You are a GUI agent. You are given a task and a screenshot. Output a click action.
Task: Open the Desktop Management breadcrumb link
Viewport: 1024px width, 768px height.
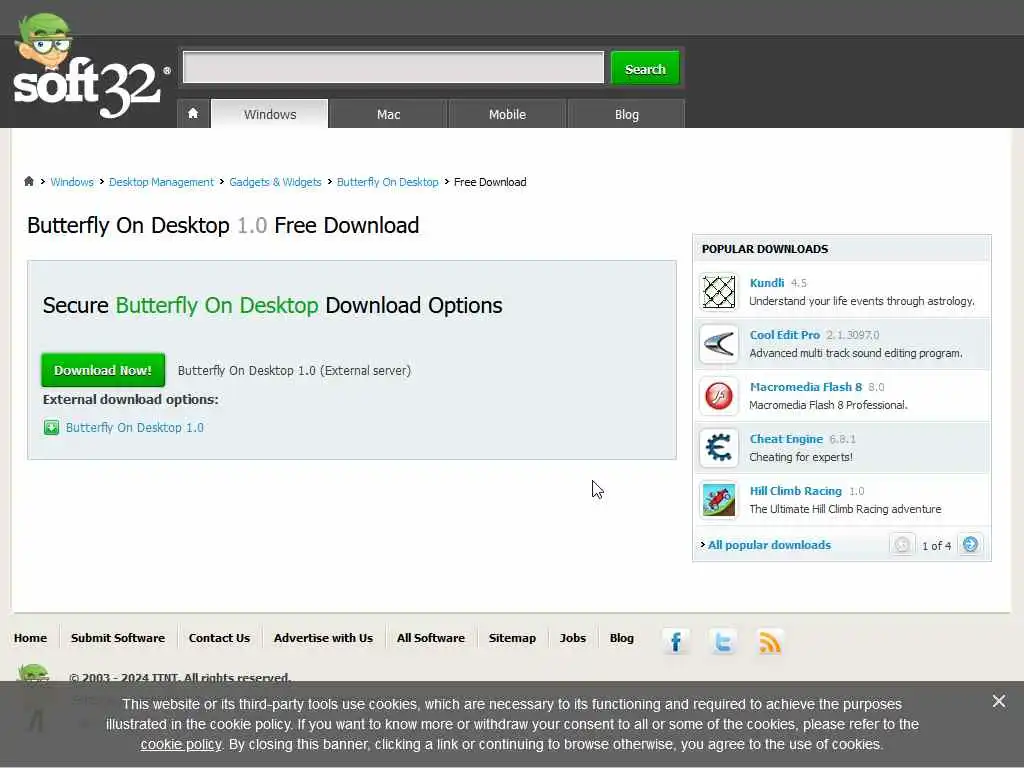tap(161, 182)
